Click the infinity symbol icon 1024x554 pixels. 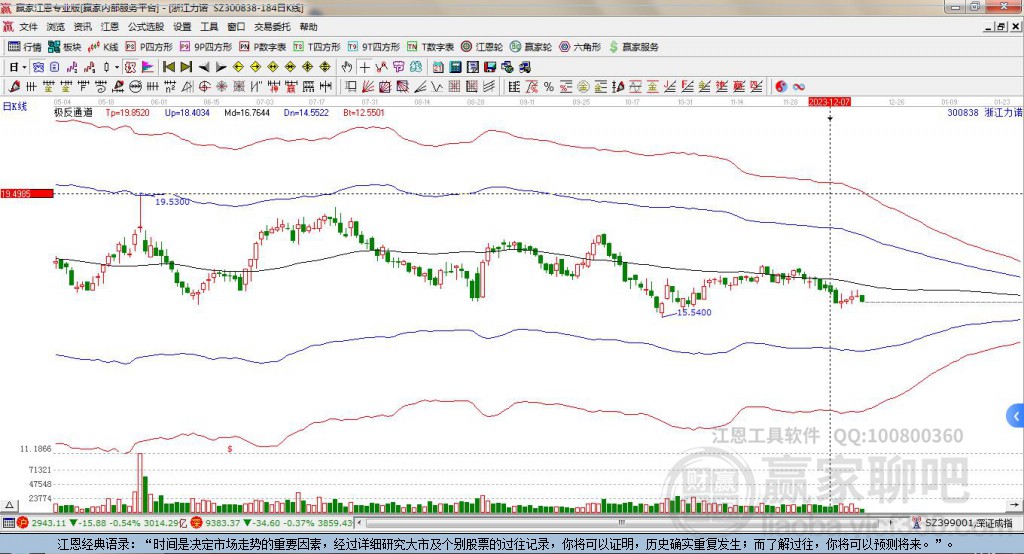(x=799, y=87)
